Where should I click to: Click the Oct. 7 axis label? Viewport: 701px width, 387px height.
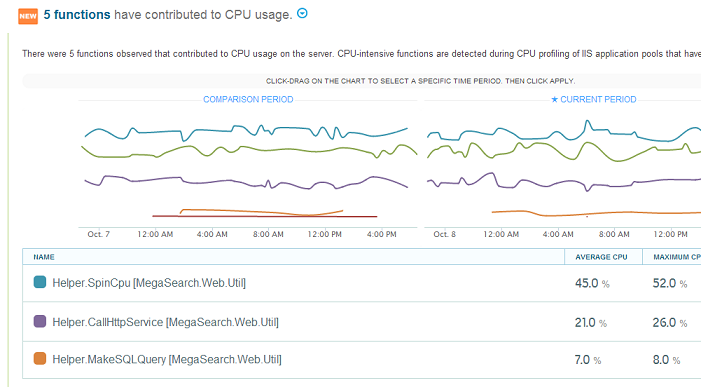pos(98,234)
